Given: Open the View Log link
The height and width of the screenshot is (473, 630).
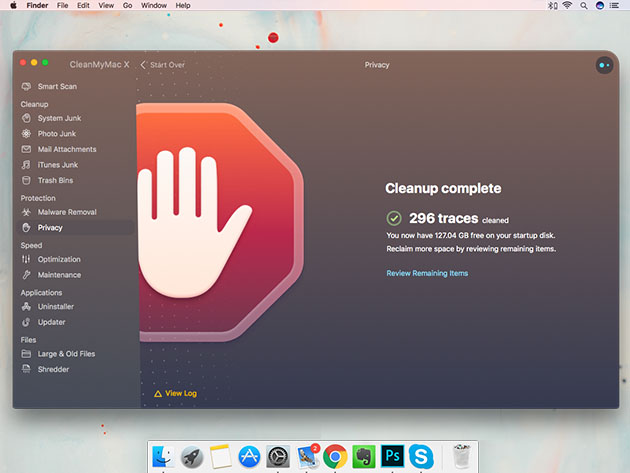Looking at the screenshot, I should [181, 393].
